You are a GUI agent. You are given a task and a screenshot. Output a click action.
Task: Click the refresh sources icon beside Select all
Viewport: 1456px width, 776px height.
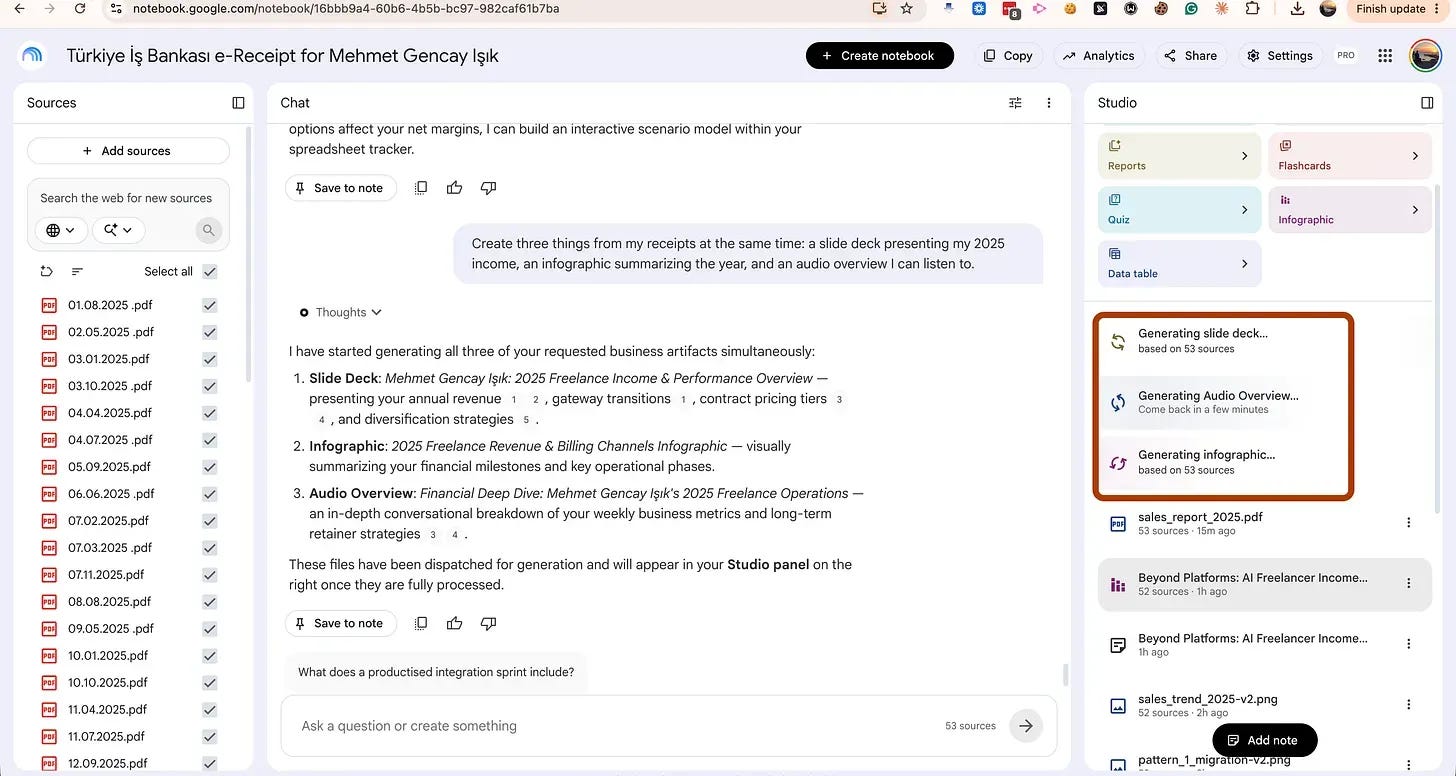click(x=46, y=271)
